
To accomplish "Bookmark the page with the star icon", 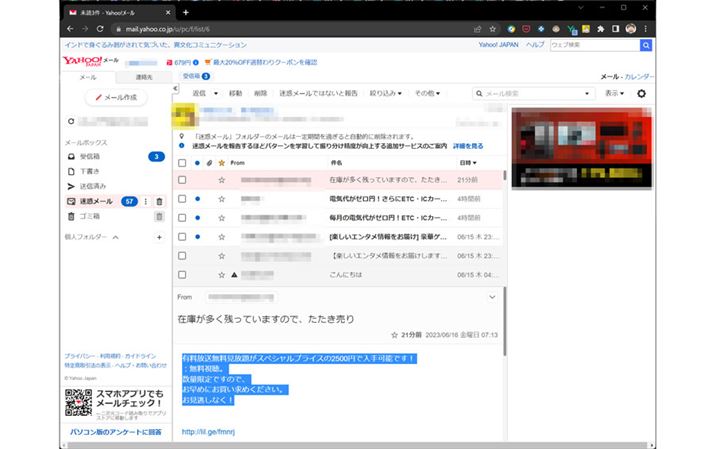I will coord(494,30).
